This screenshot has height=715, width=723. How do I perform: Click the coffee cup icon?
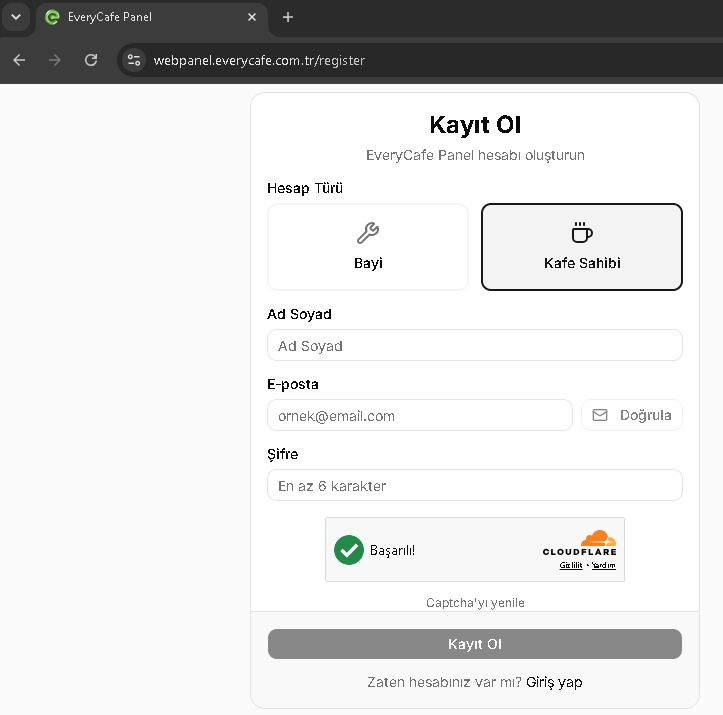[582, 232]
